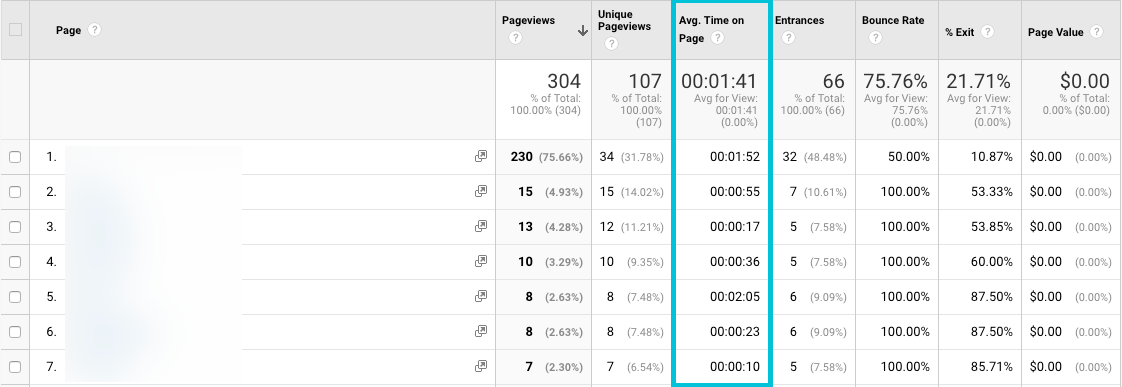Select the total unique pageviews 107
Viewport: 1122px width, 387px height.
click(x=645, y=81)
